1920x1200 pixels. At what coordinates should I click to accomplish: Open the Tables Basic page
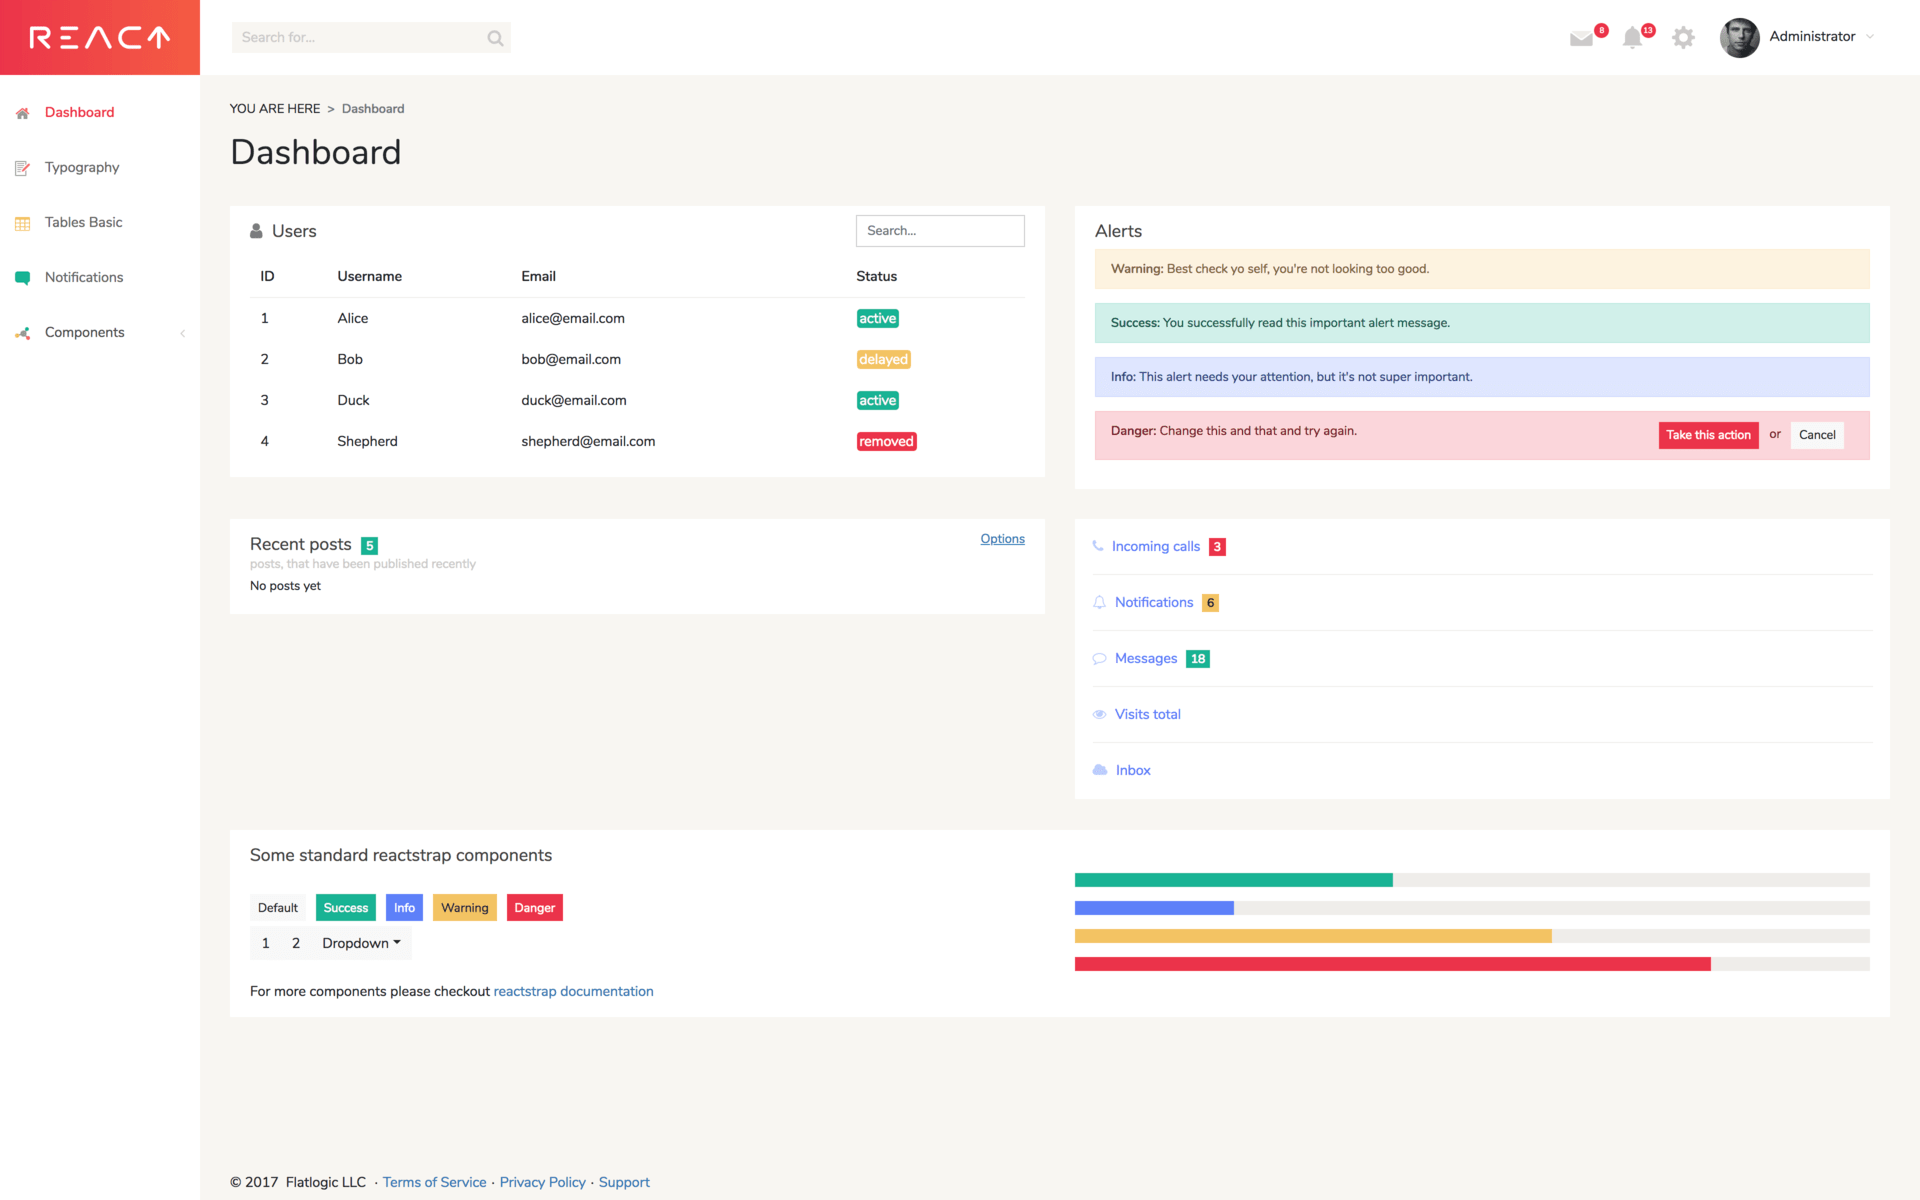click(84, 222)
